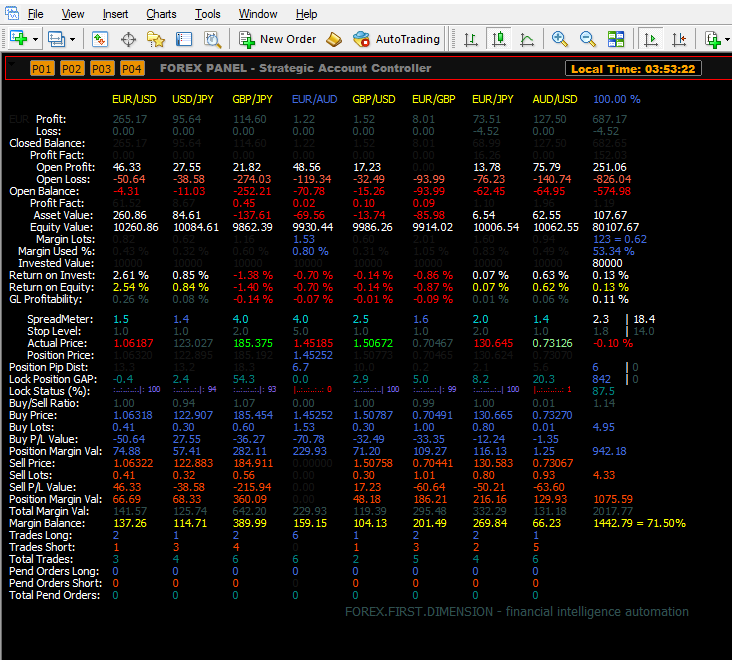Tile chart windows icon
The height and width of the screenshot is (660, 732).
[x=616, y=39]
